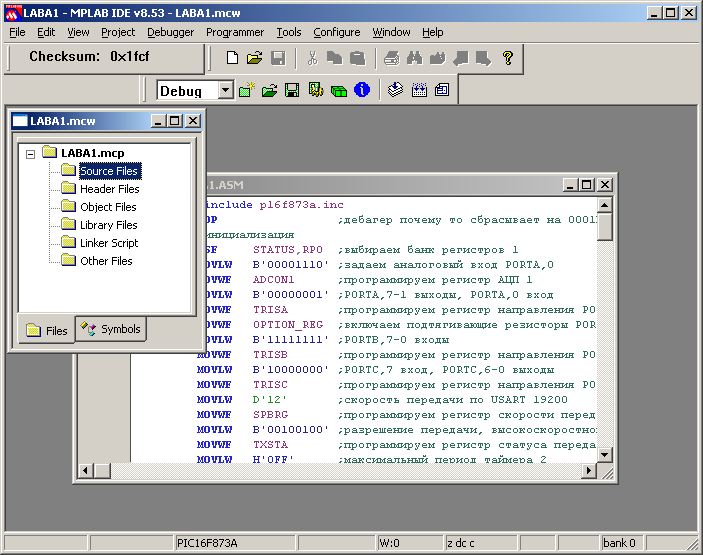Viewport: 703px width, 555px height.
Task: Click the W:0 status bar field
Action: pos(409,543)
